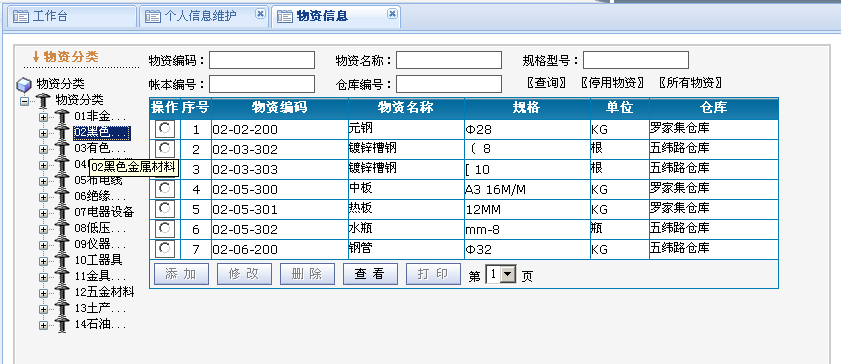
Task: Click the screw icon next to 09仪器
Action: click(x=62, y=245)
